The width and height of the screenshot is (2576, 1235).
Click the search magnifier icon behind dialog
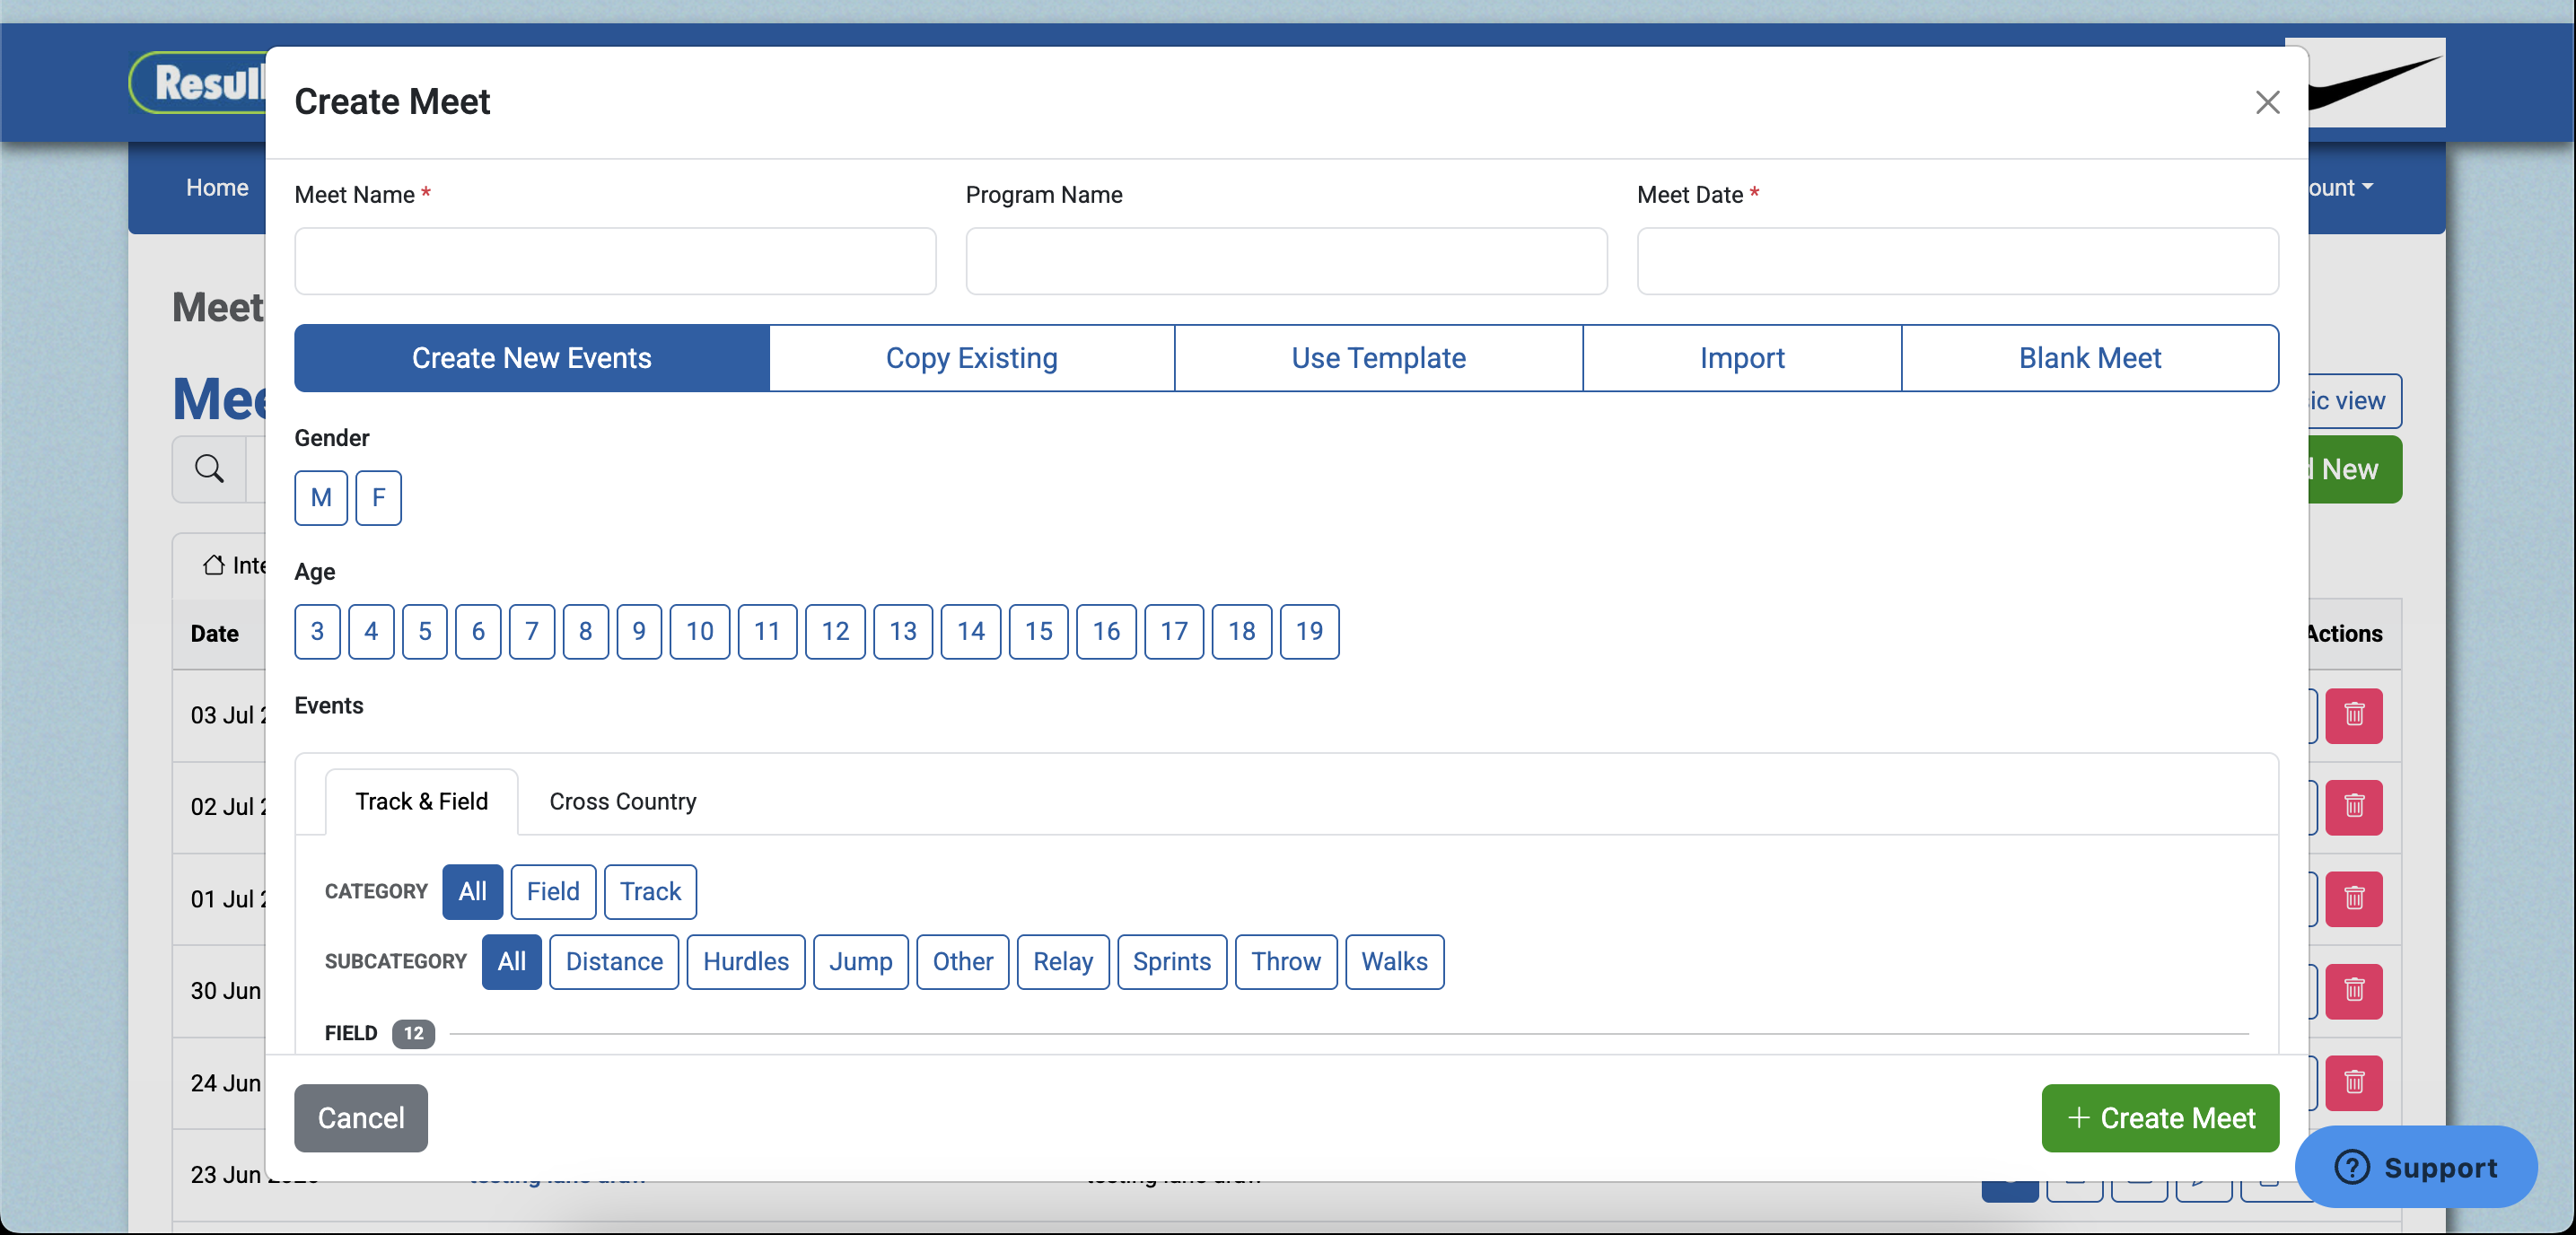tap(209, 468)
